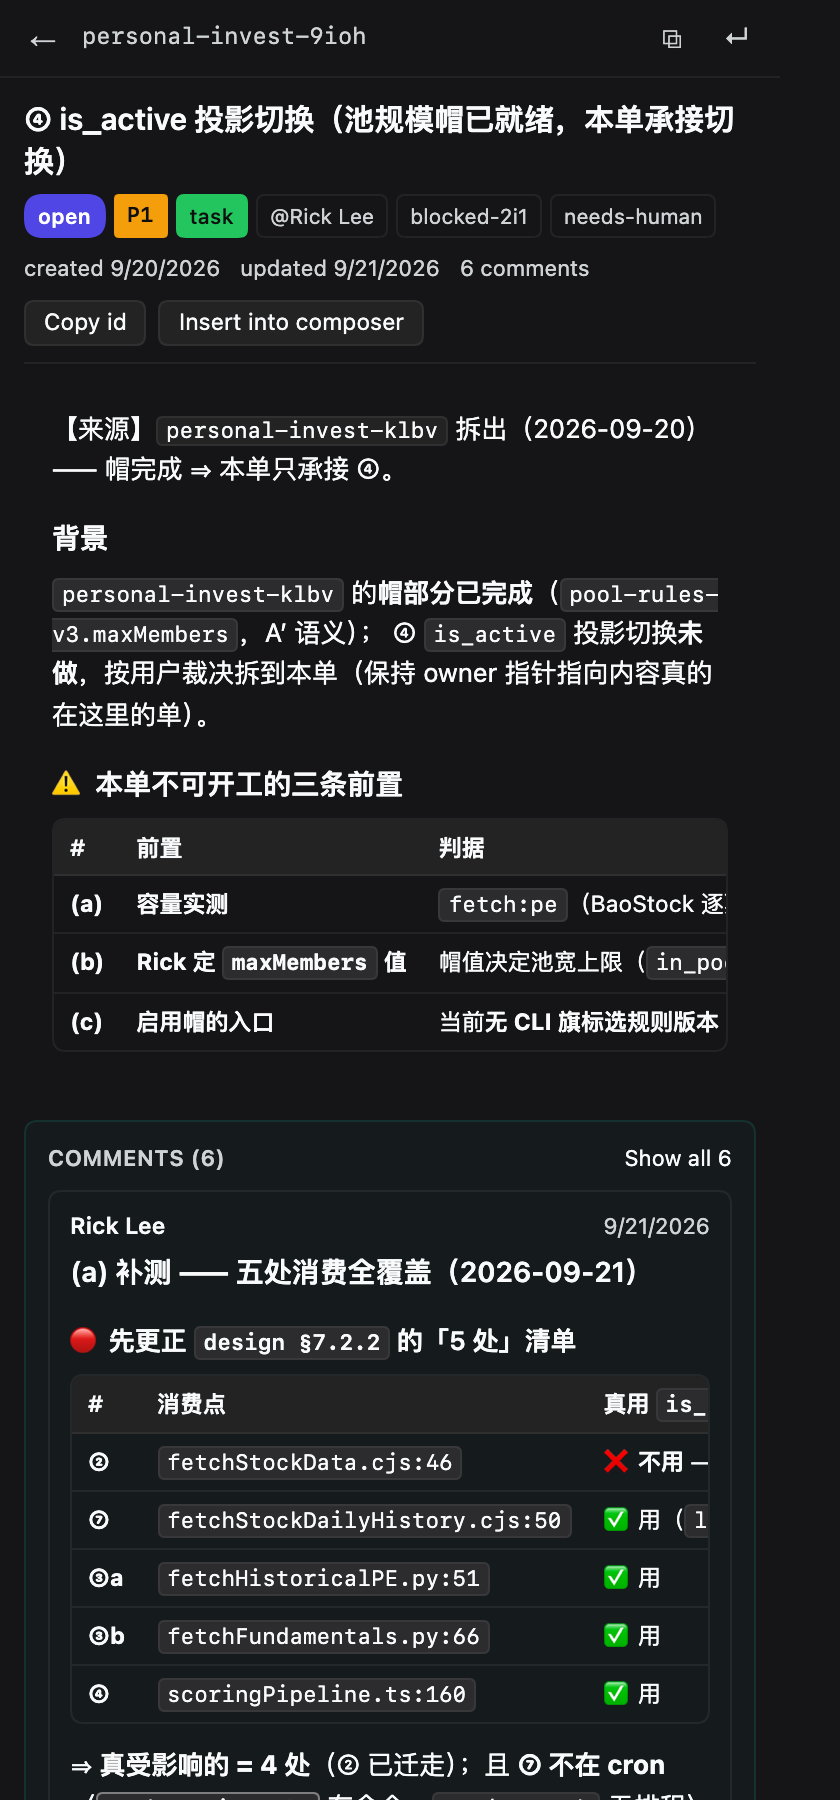
Task: Select the P1 priority badge
Action: (141, 216)
